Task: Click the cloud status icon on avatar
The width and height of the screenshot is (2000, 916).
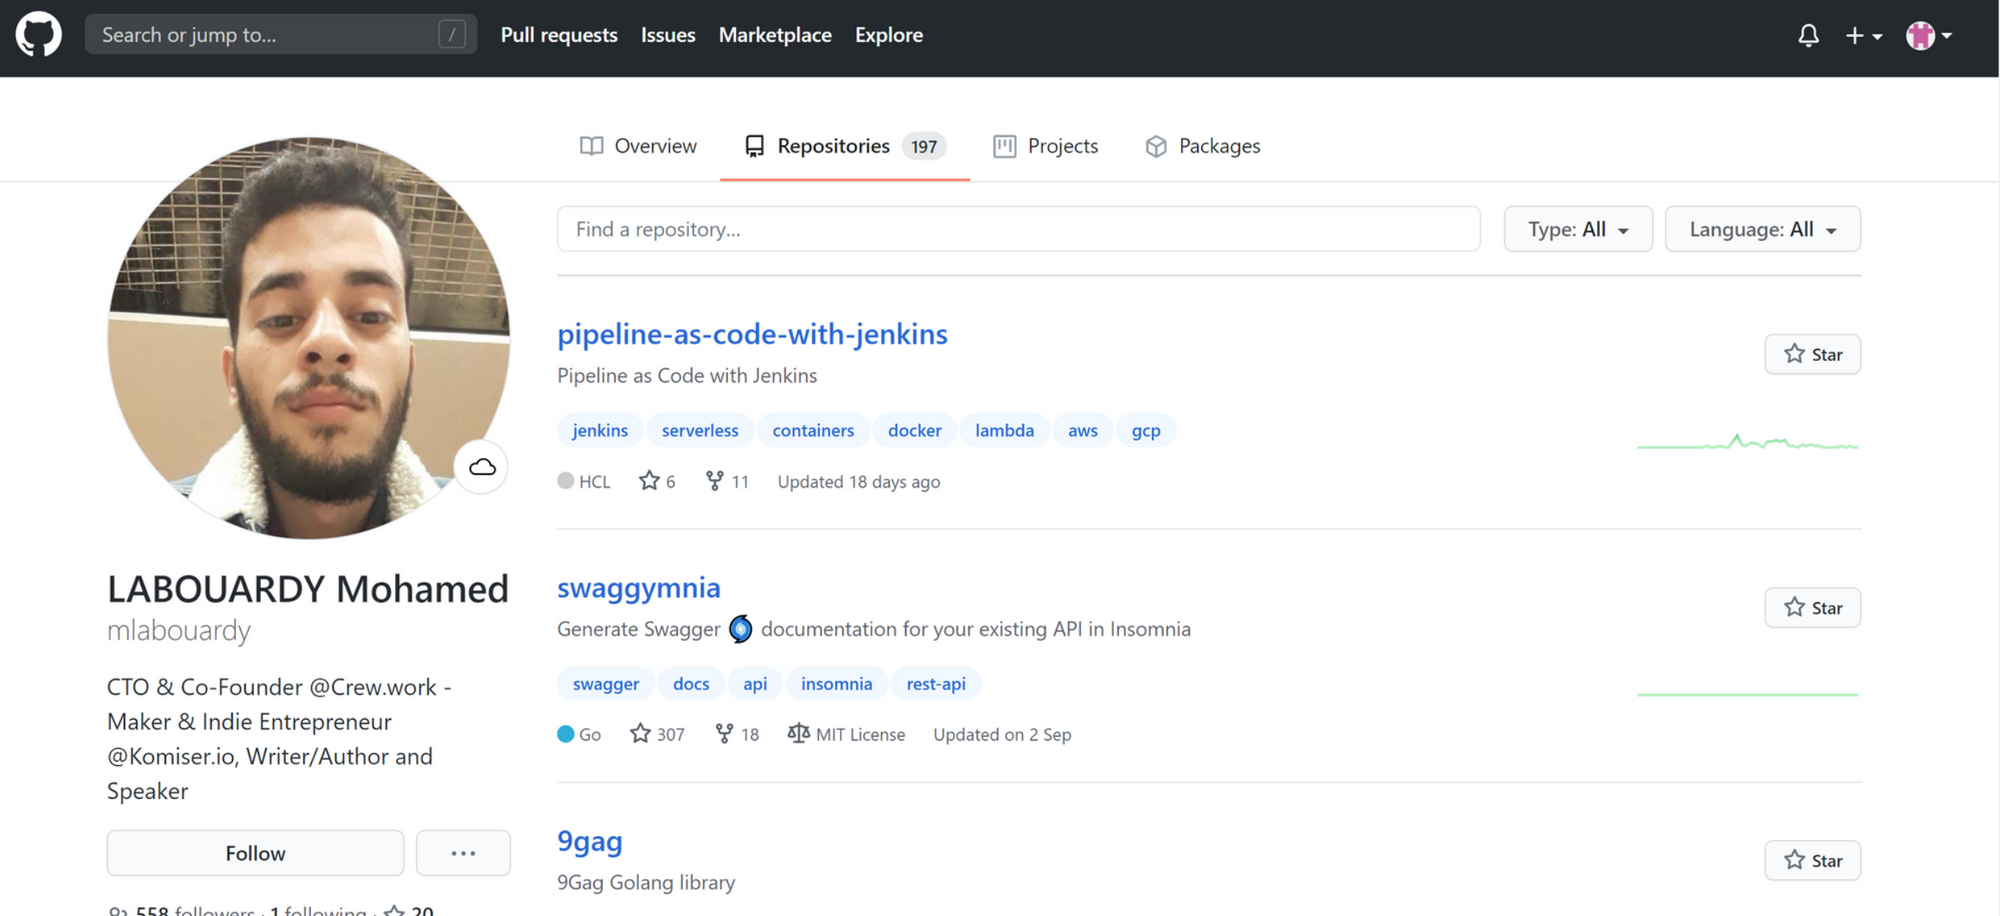Action: [x=482, y=467]
